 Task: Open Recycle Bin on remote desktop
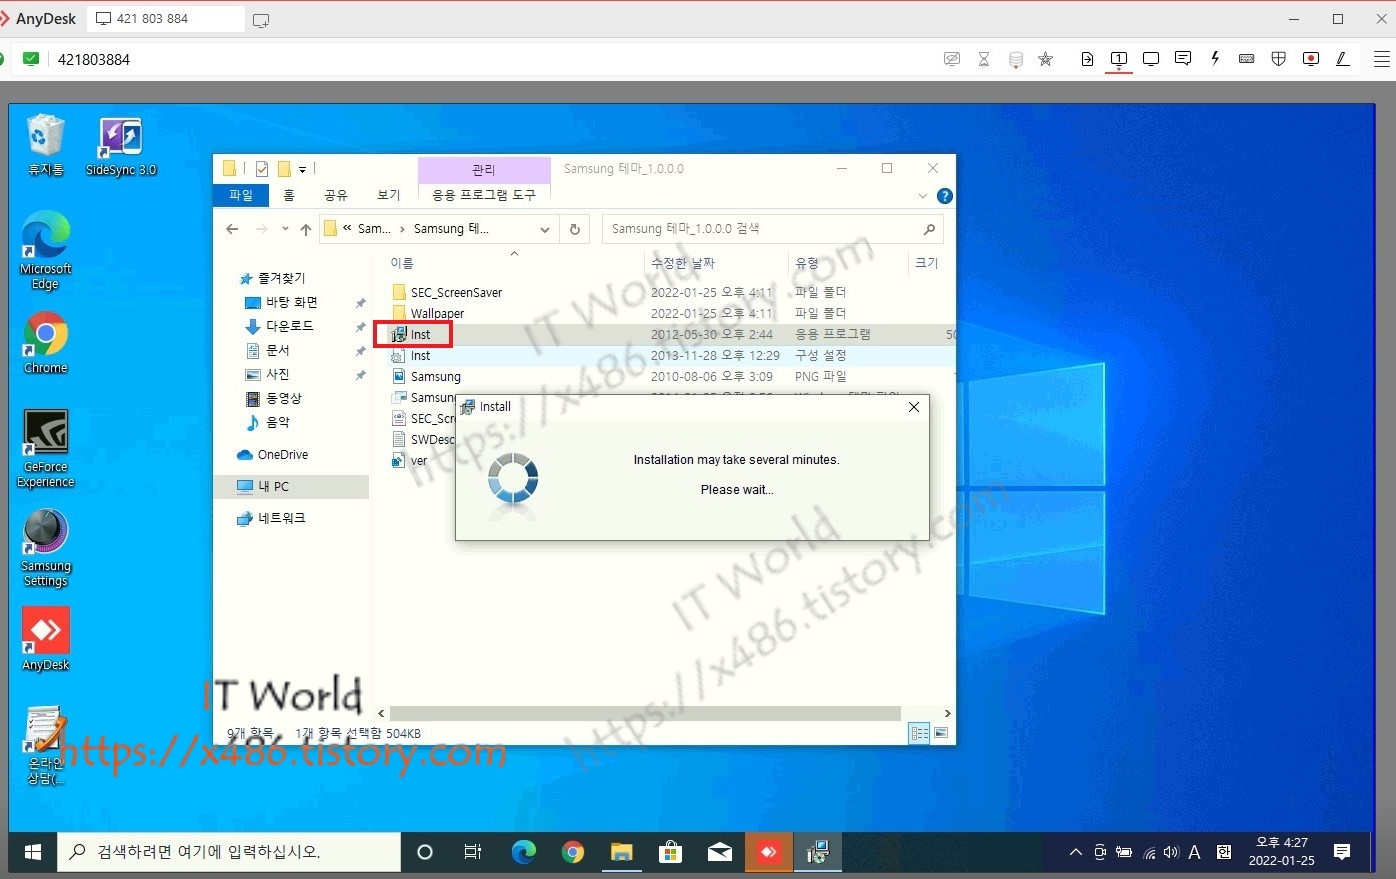(45, 146)
